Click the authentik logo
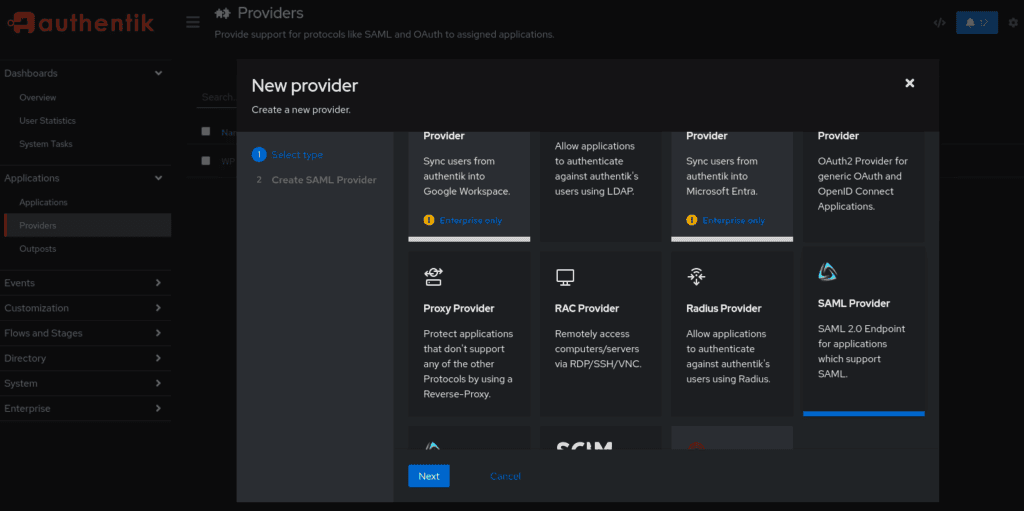This screenshot has height=511, width=1024. (x=80, y=23)
